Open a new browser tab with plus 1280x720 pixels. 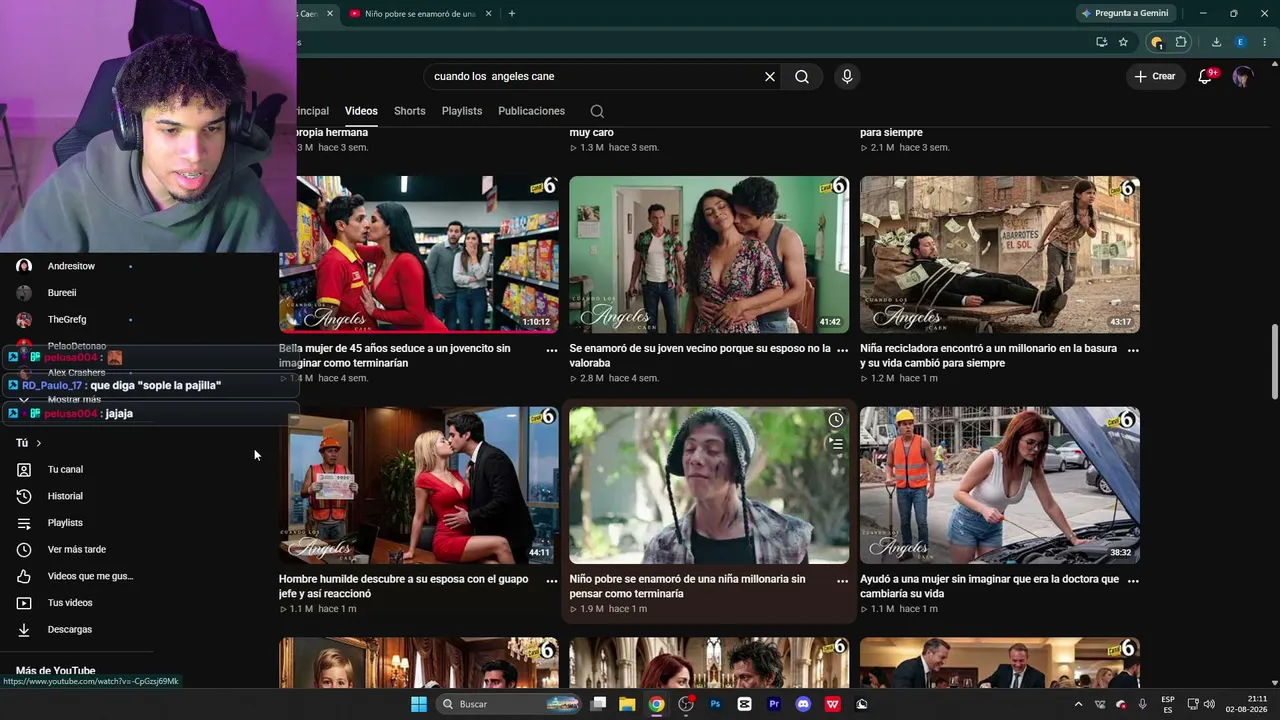point(512,14)
